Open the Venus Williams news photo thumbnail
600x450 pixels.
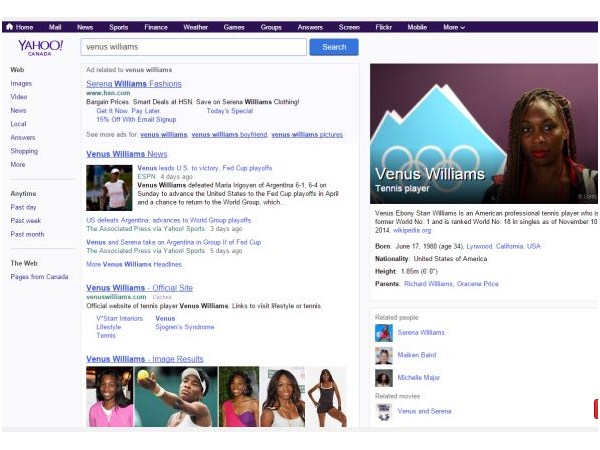point(109,188)
